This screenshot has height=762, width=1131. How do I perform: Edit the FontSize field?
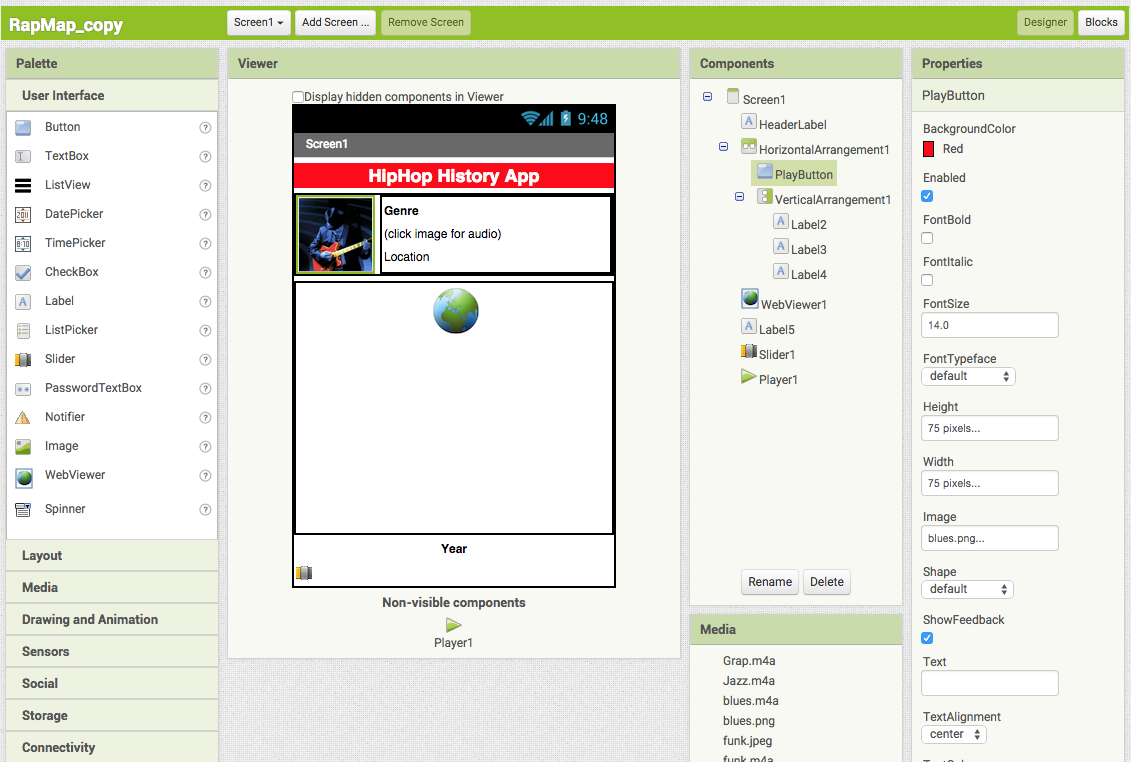click(x=990, y=325)
